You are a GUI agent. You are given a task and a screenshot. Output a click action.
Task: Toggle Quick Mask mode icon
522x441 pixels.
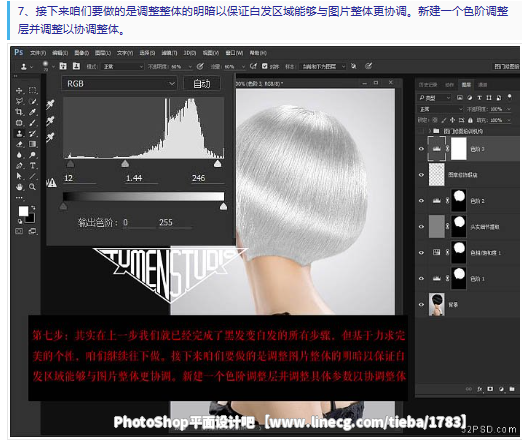19,231
